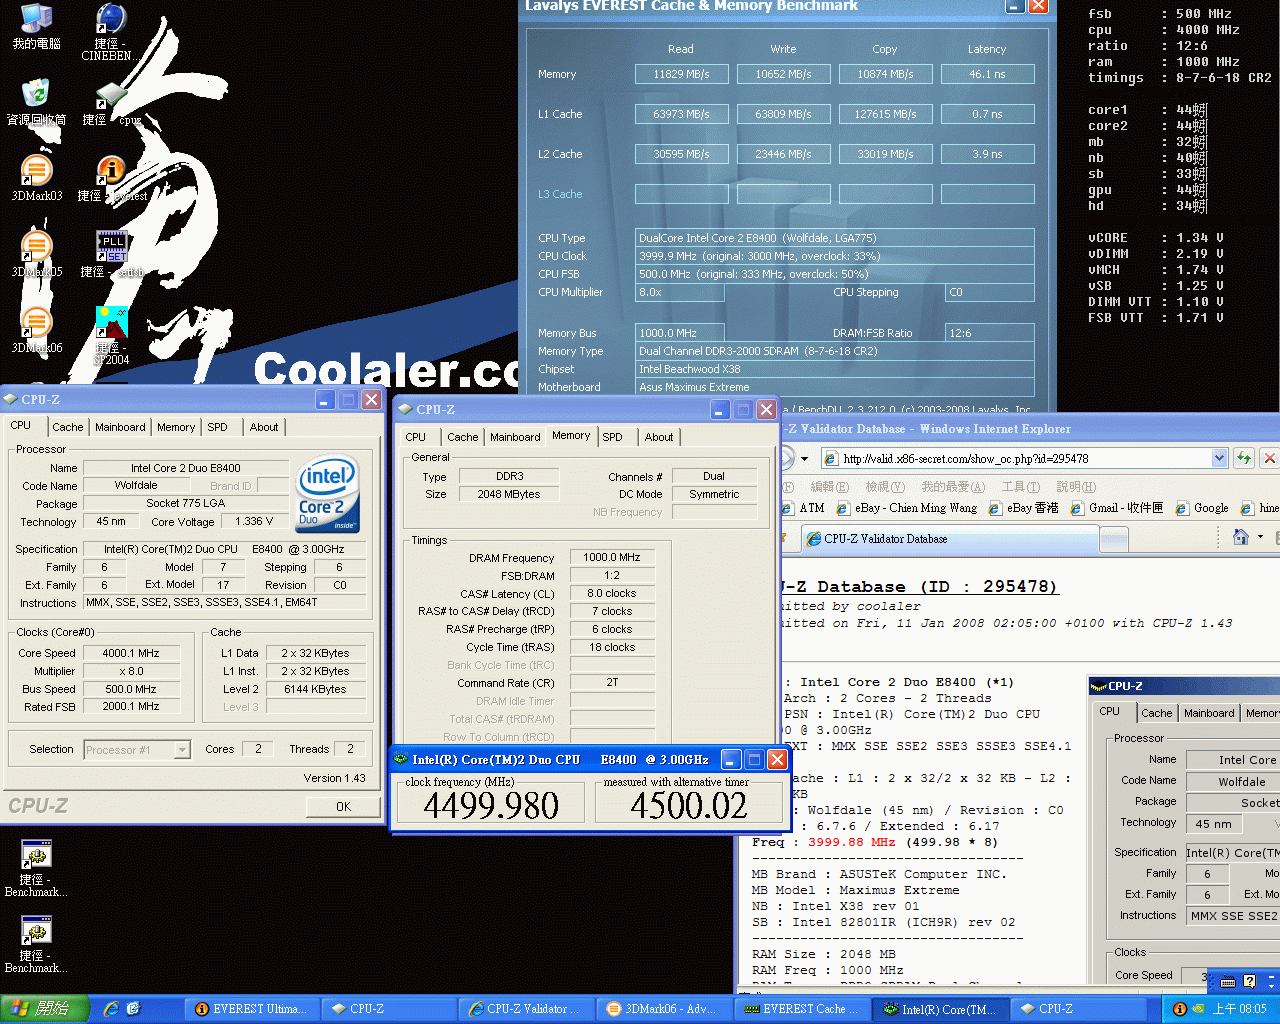The image size is (1280, 1024).
Task: Switch to EVEREST Cache taskbar button
Action: coord(800,1009)
